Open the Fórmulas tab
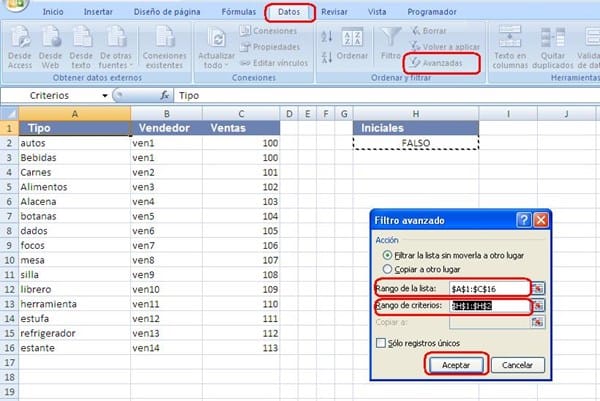600x401 pixels. (239, 12)
